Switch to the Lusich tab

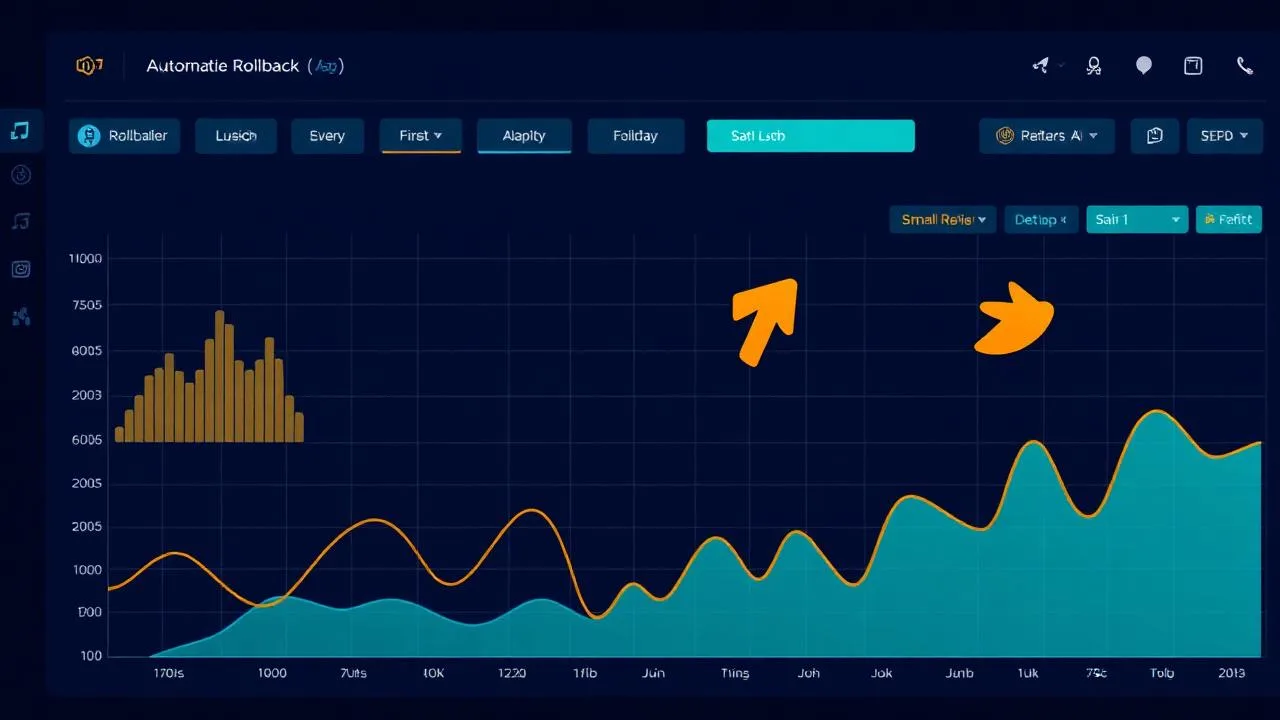tap(236, 136)
